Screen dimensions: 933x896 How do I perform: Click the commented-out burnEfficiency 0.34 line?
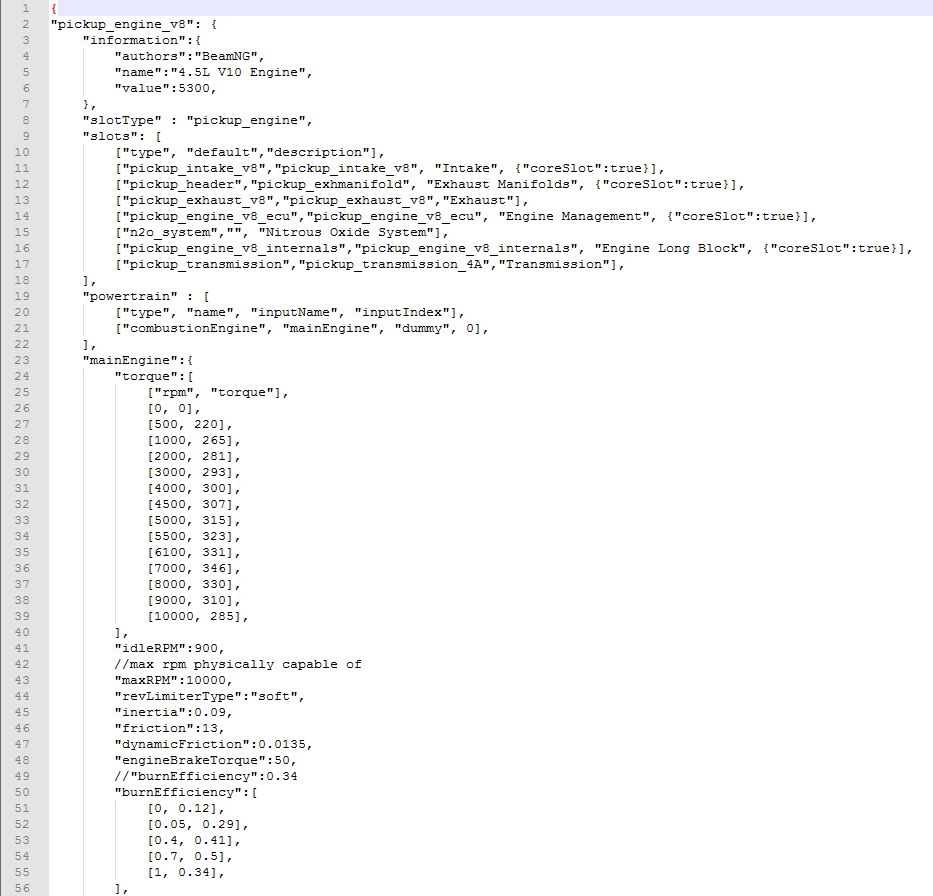click(x=205, y=776)
